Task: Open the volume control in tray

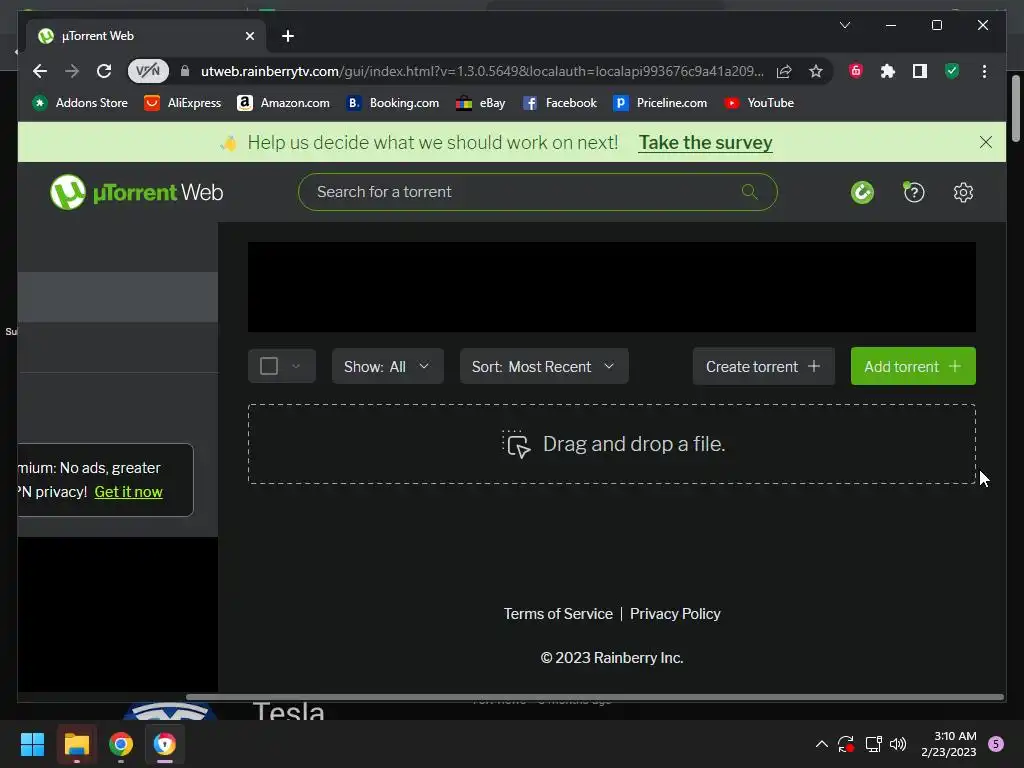Action: pos(898,744)
